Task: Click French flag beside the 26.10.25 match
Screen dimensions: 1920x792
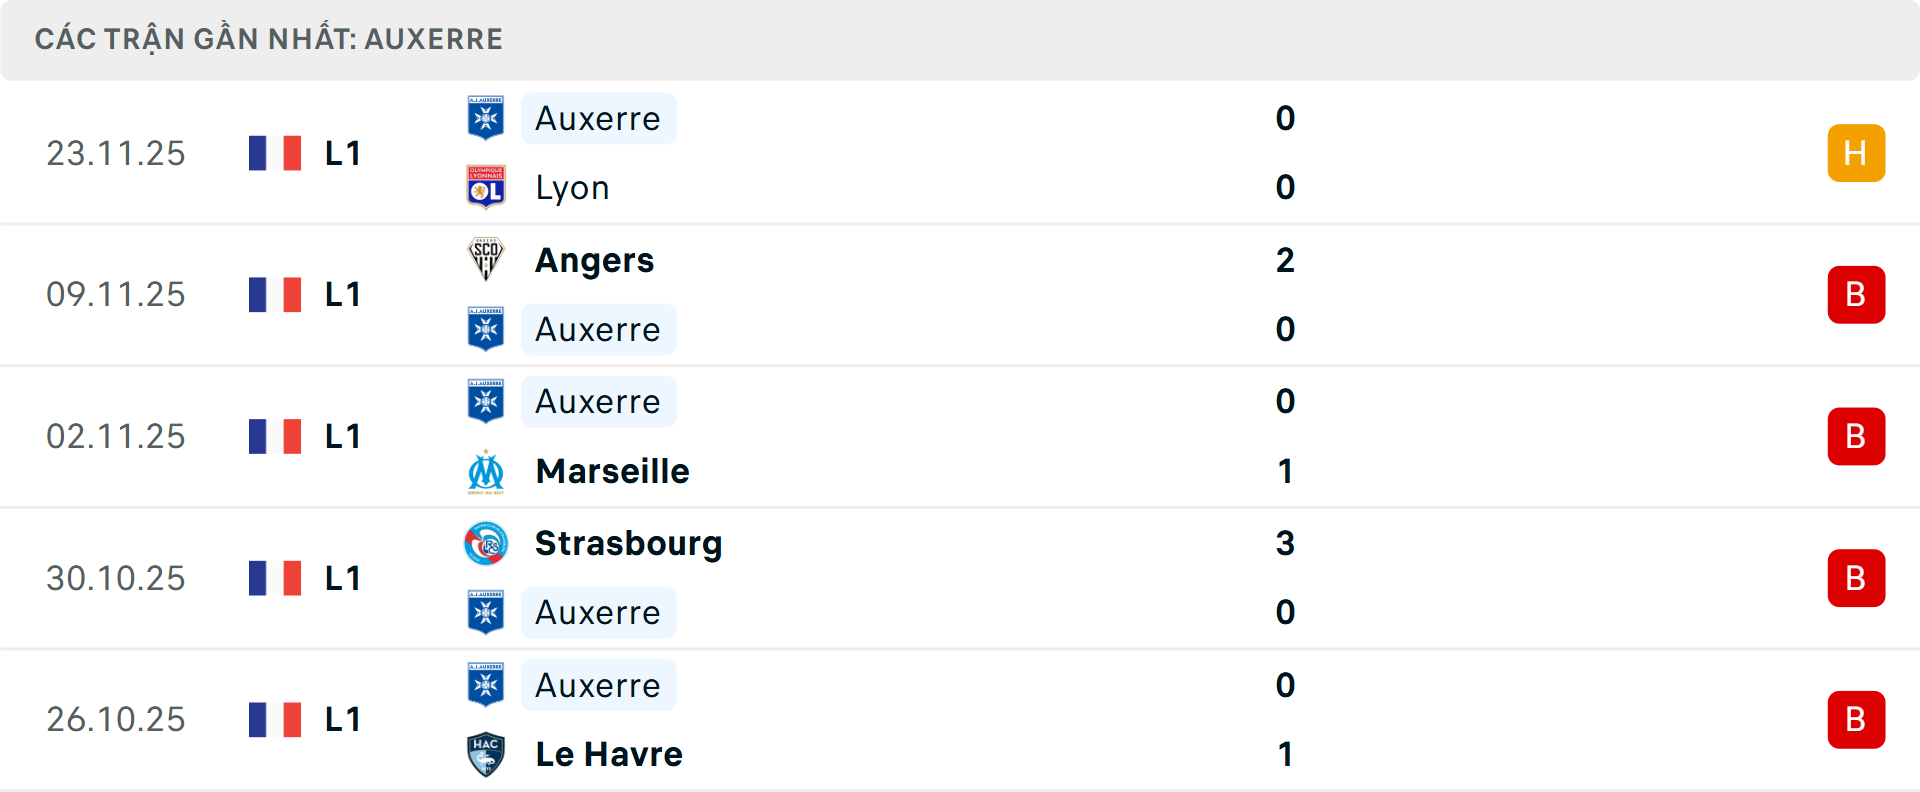Action: point(275,720)
